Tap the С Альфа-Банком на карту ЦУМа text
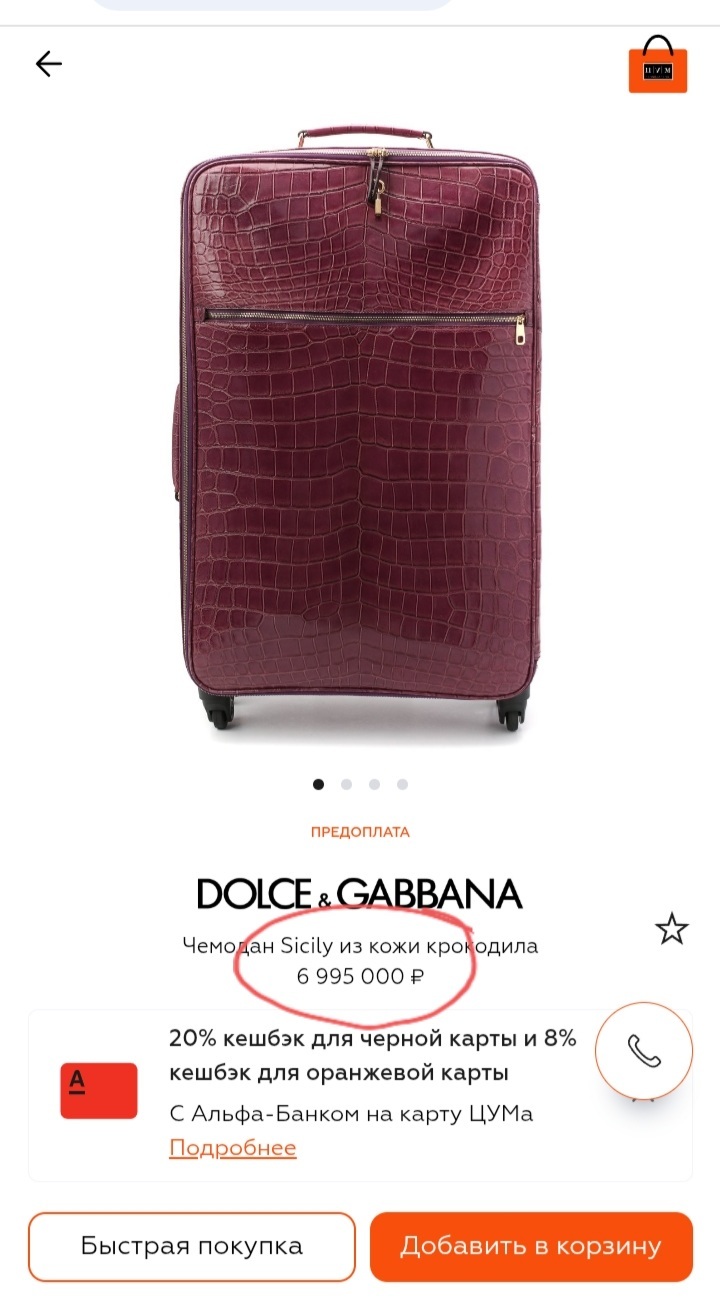 [x=351, y=1113]
